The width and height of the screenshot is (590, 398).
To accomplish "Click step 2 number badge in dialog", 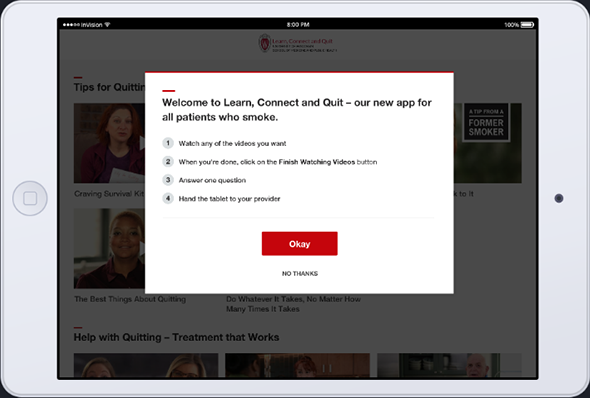I will [168, 161].
